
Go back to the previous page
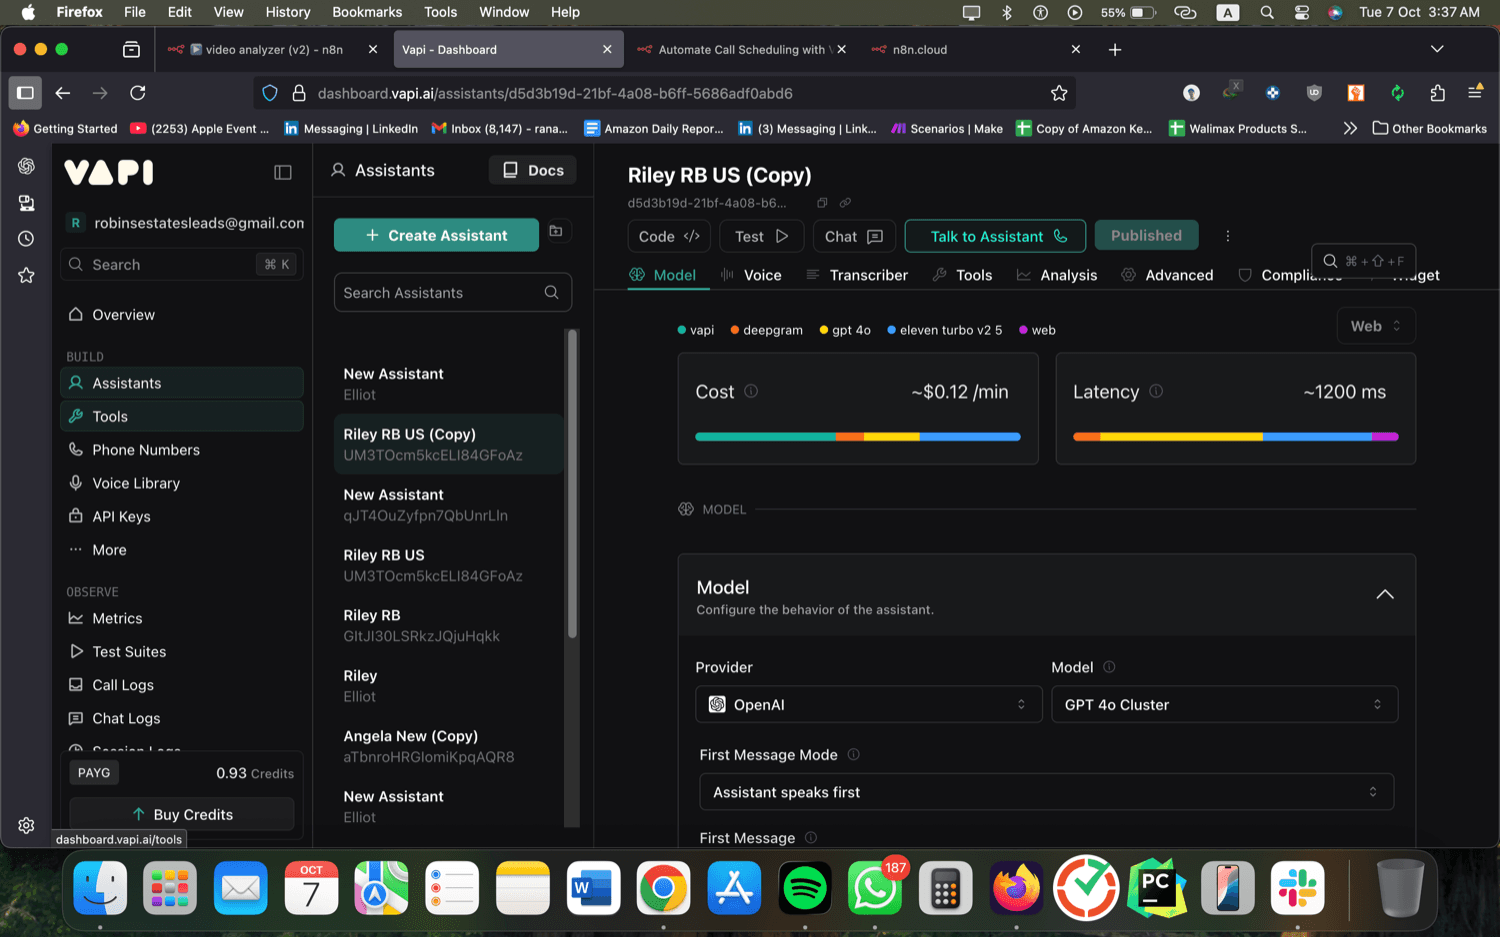(63, 93)
